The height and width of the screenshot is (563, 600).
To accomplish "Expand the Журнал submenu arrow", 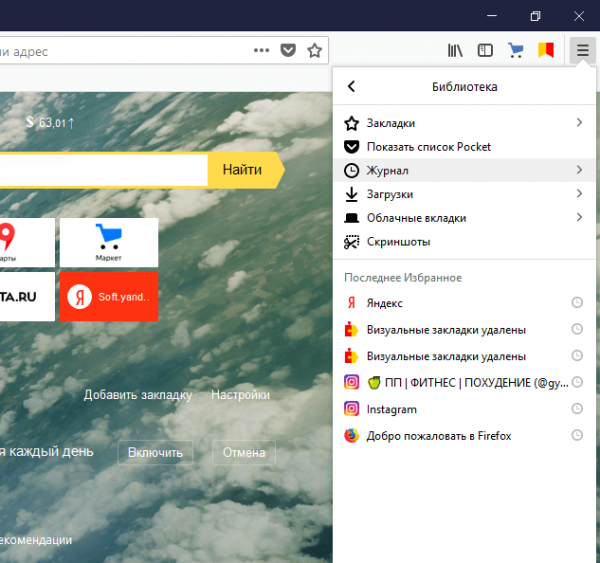I will [x=579, y=170].
